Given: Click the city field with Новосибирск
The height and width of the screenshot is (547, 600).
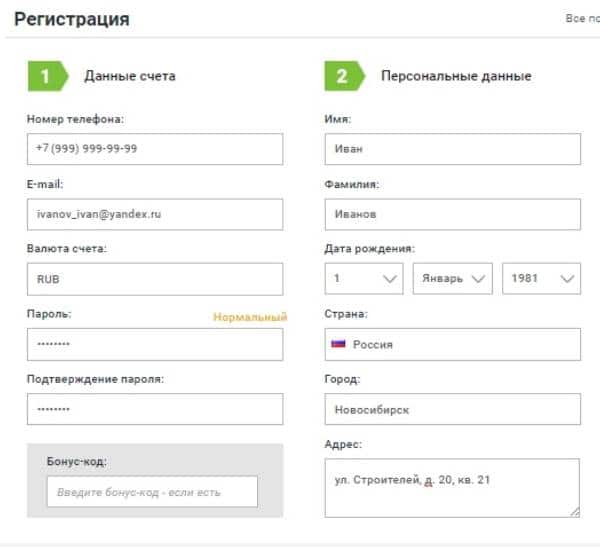Looking at the screenshot, I should coord(452,409).
